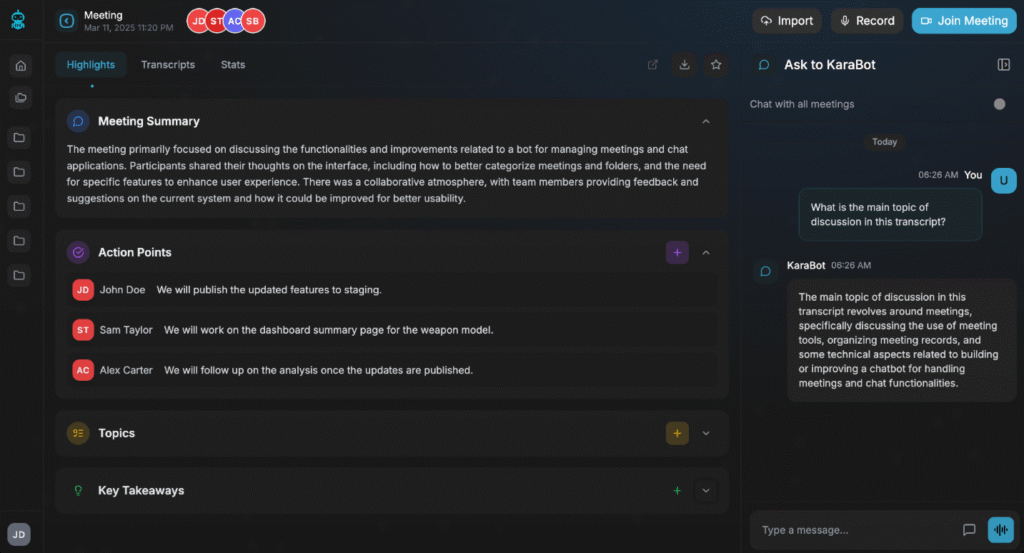Viewport: 1024px width, 553px height.
Task: Click the download icon in highlights toolbar
Action: coord(684,65)
